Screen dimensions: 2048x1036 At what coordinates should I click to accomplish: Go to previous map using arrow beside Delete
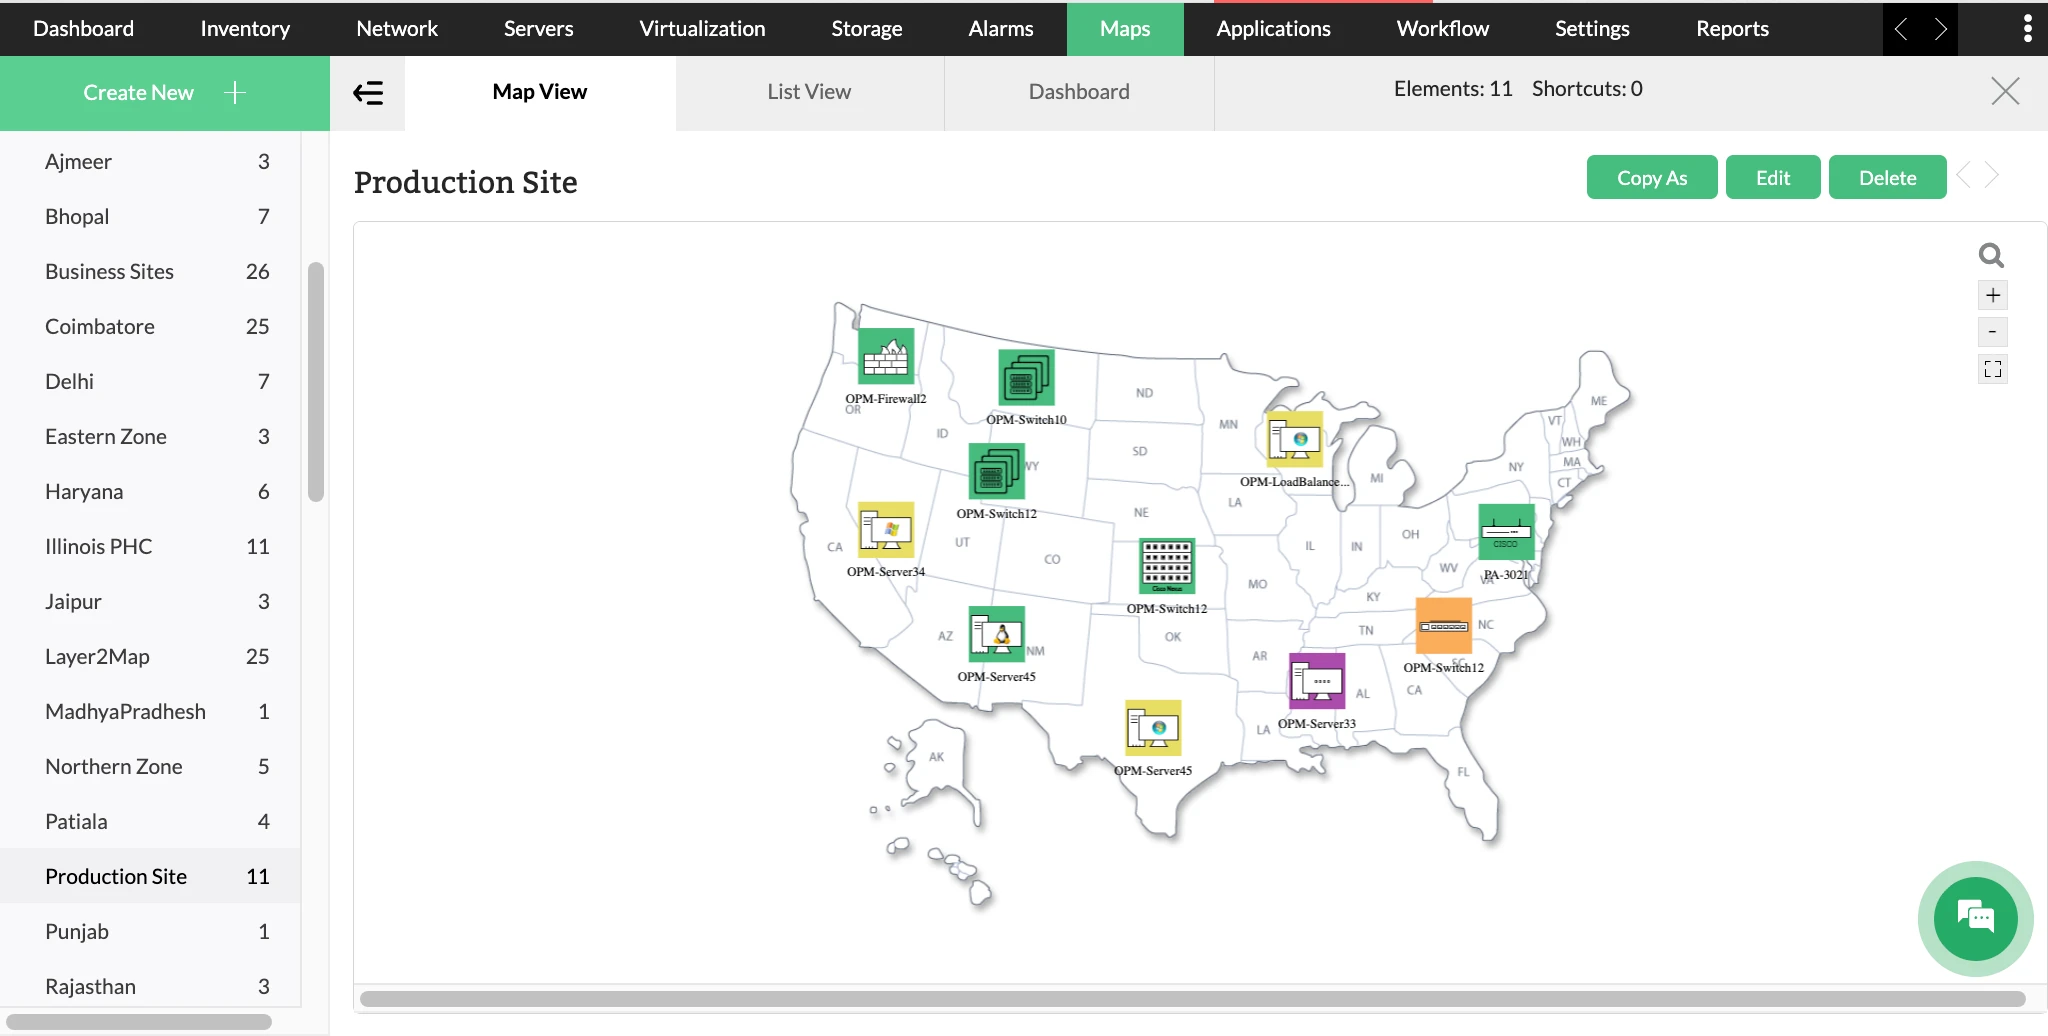tap(1964, 176)
